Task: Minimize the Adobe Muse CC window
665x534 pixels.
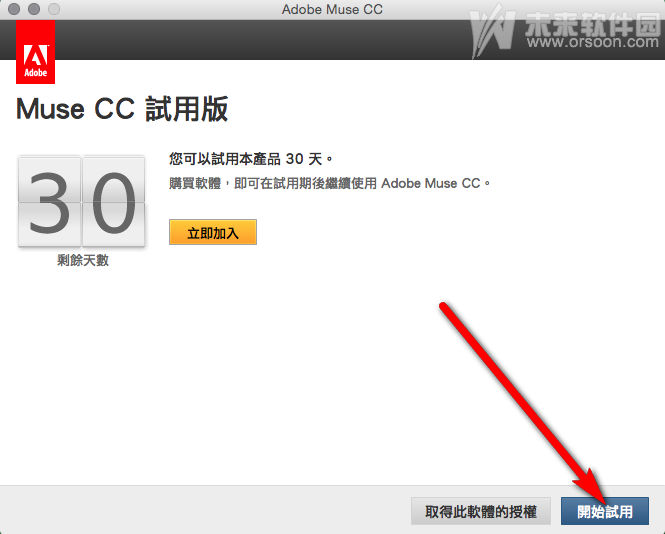Action: pyautogui.click(x=34, y=9)
